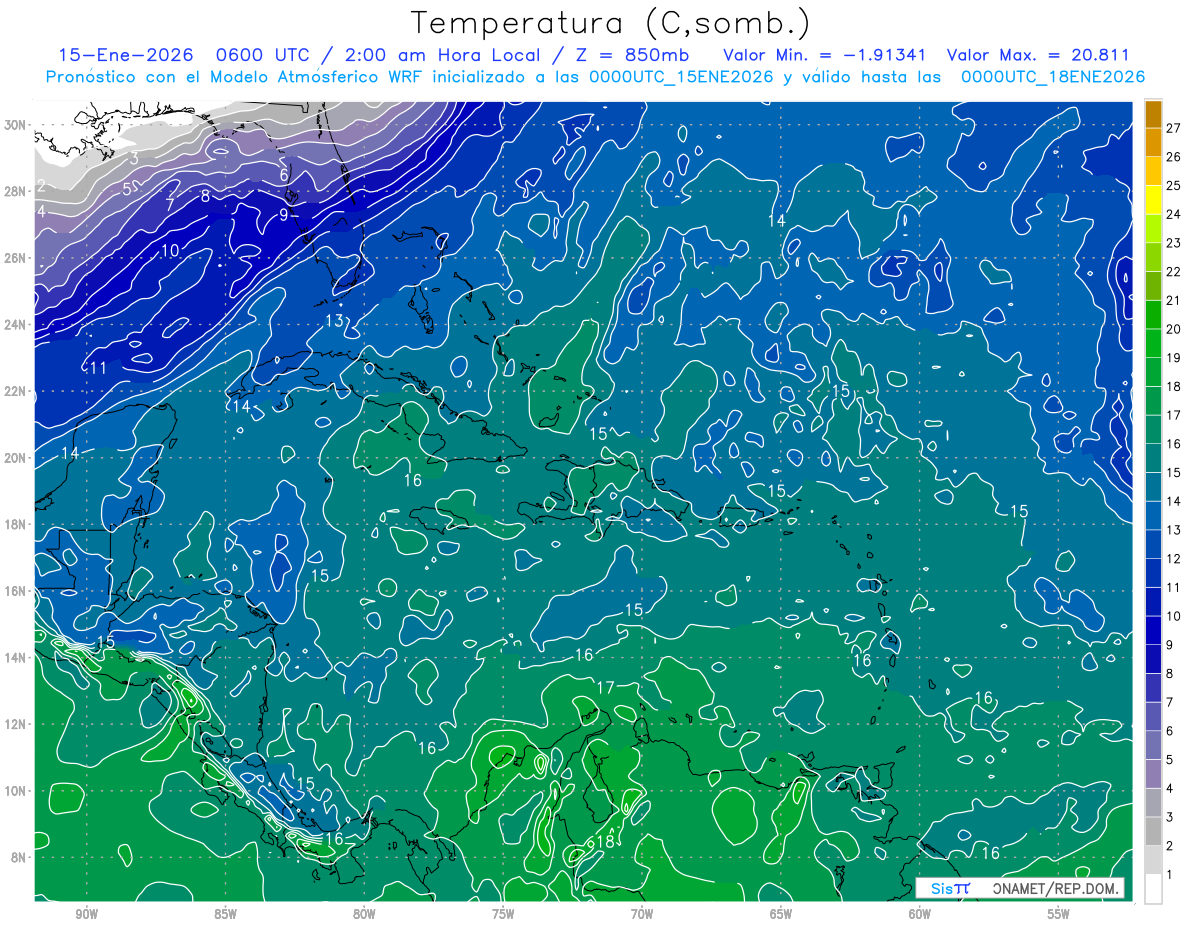Viewport: 1200px width, 927px height.
Task: Click the "13" contour label near Florida
Action: click(334, 320)
